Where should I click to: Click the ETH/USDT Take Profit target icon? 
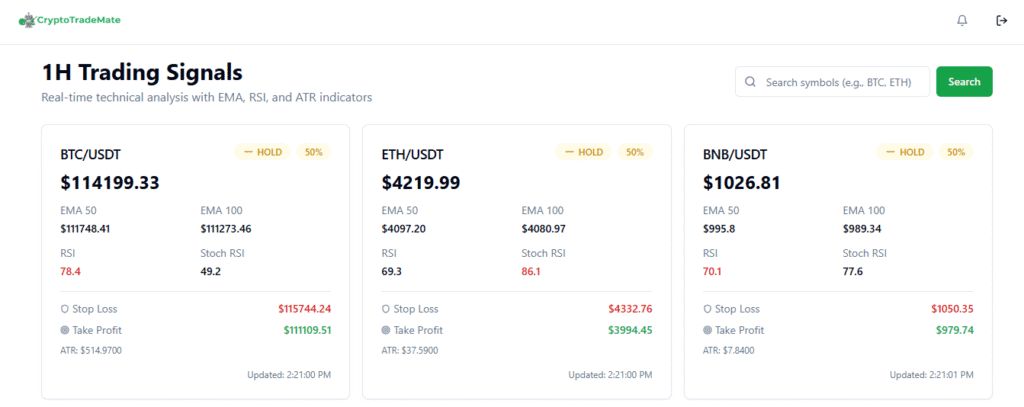tap(386, 330)
